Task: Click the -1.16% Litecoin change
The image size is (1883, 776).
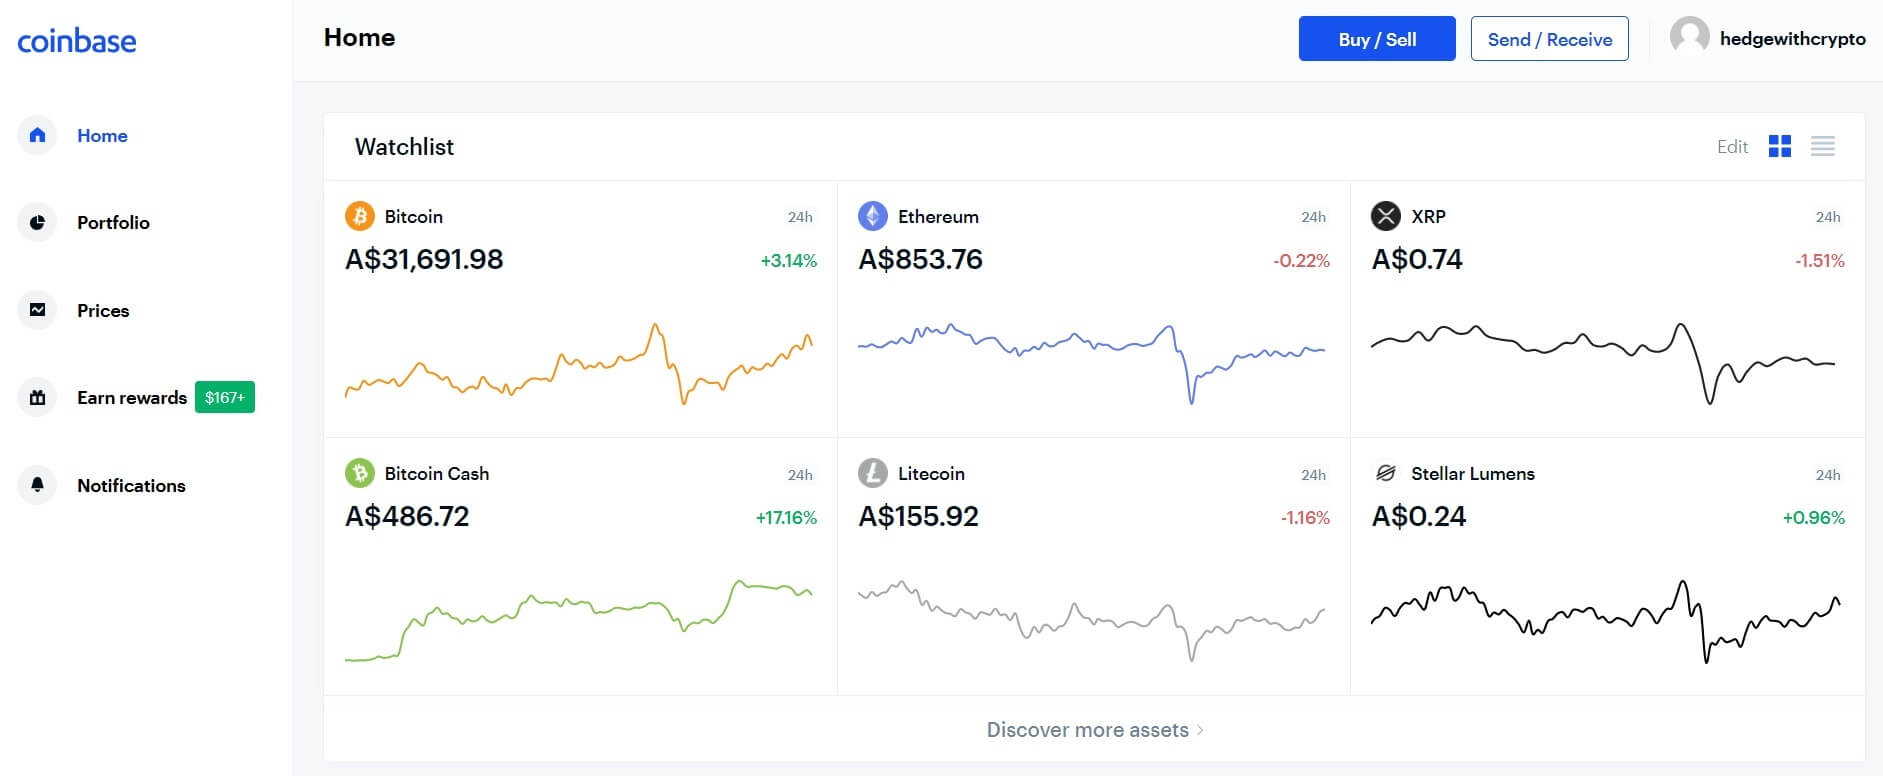Action: pos(1305,518)
